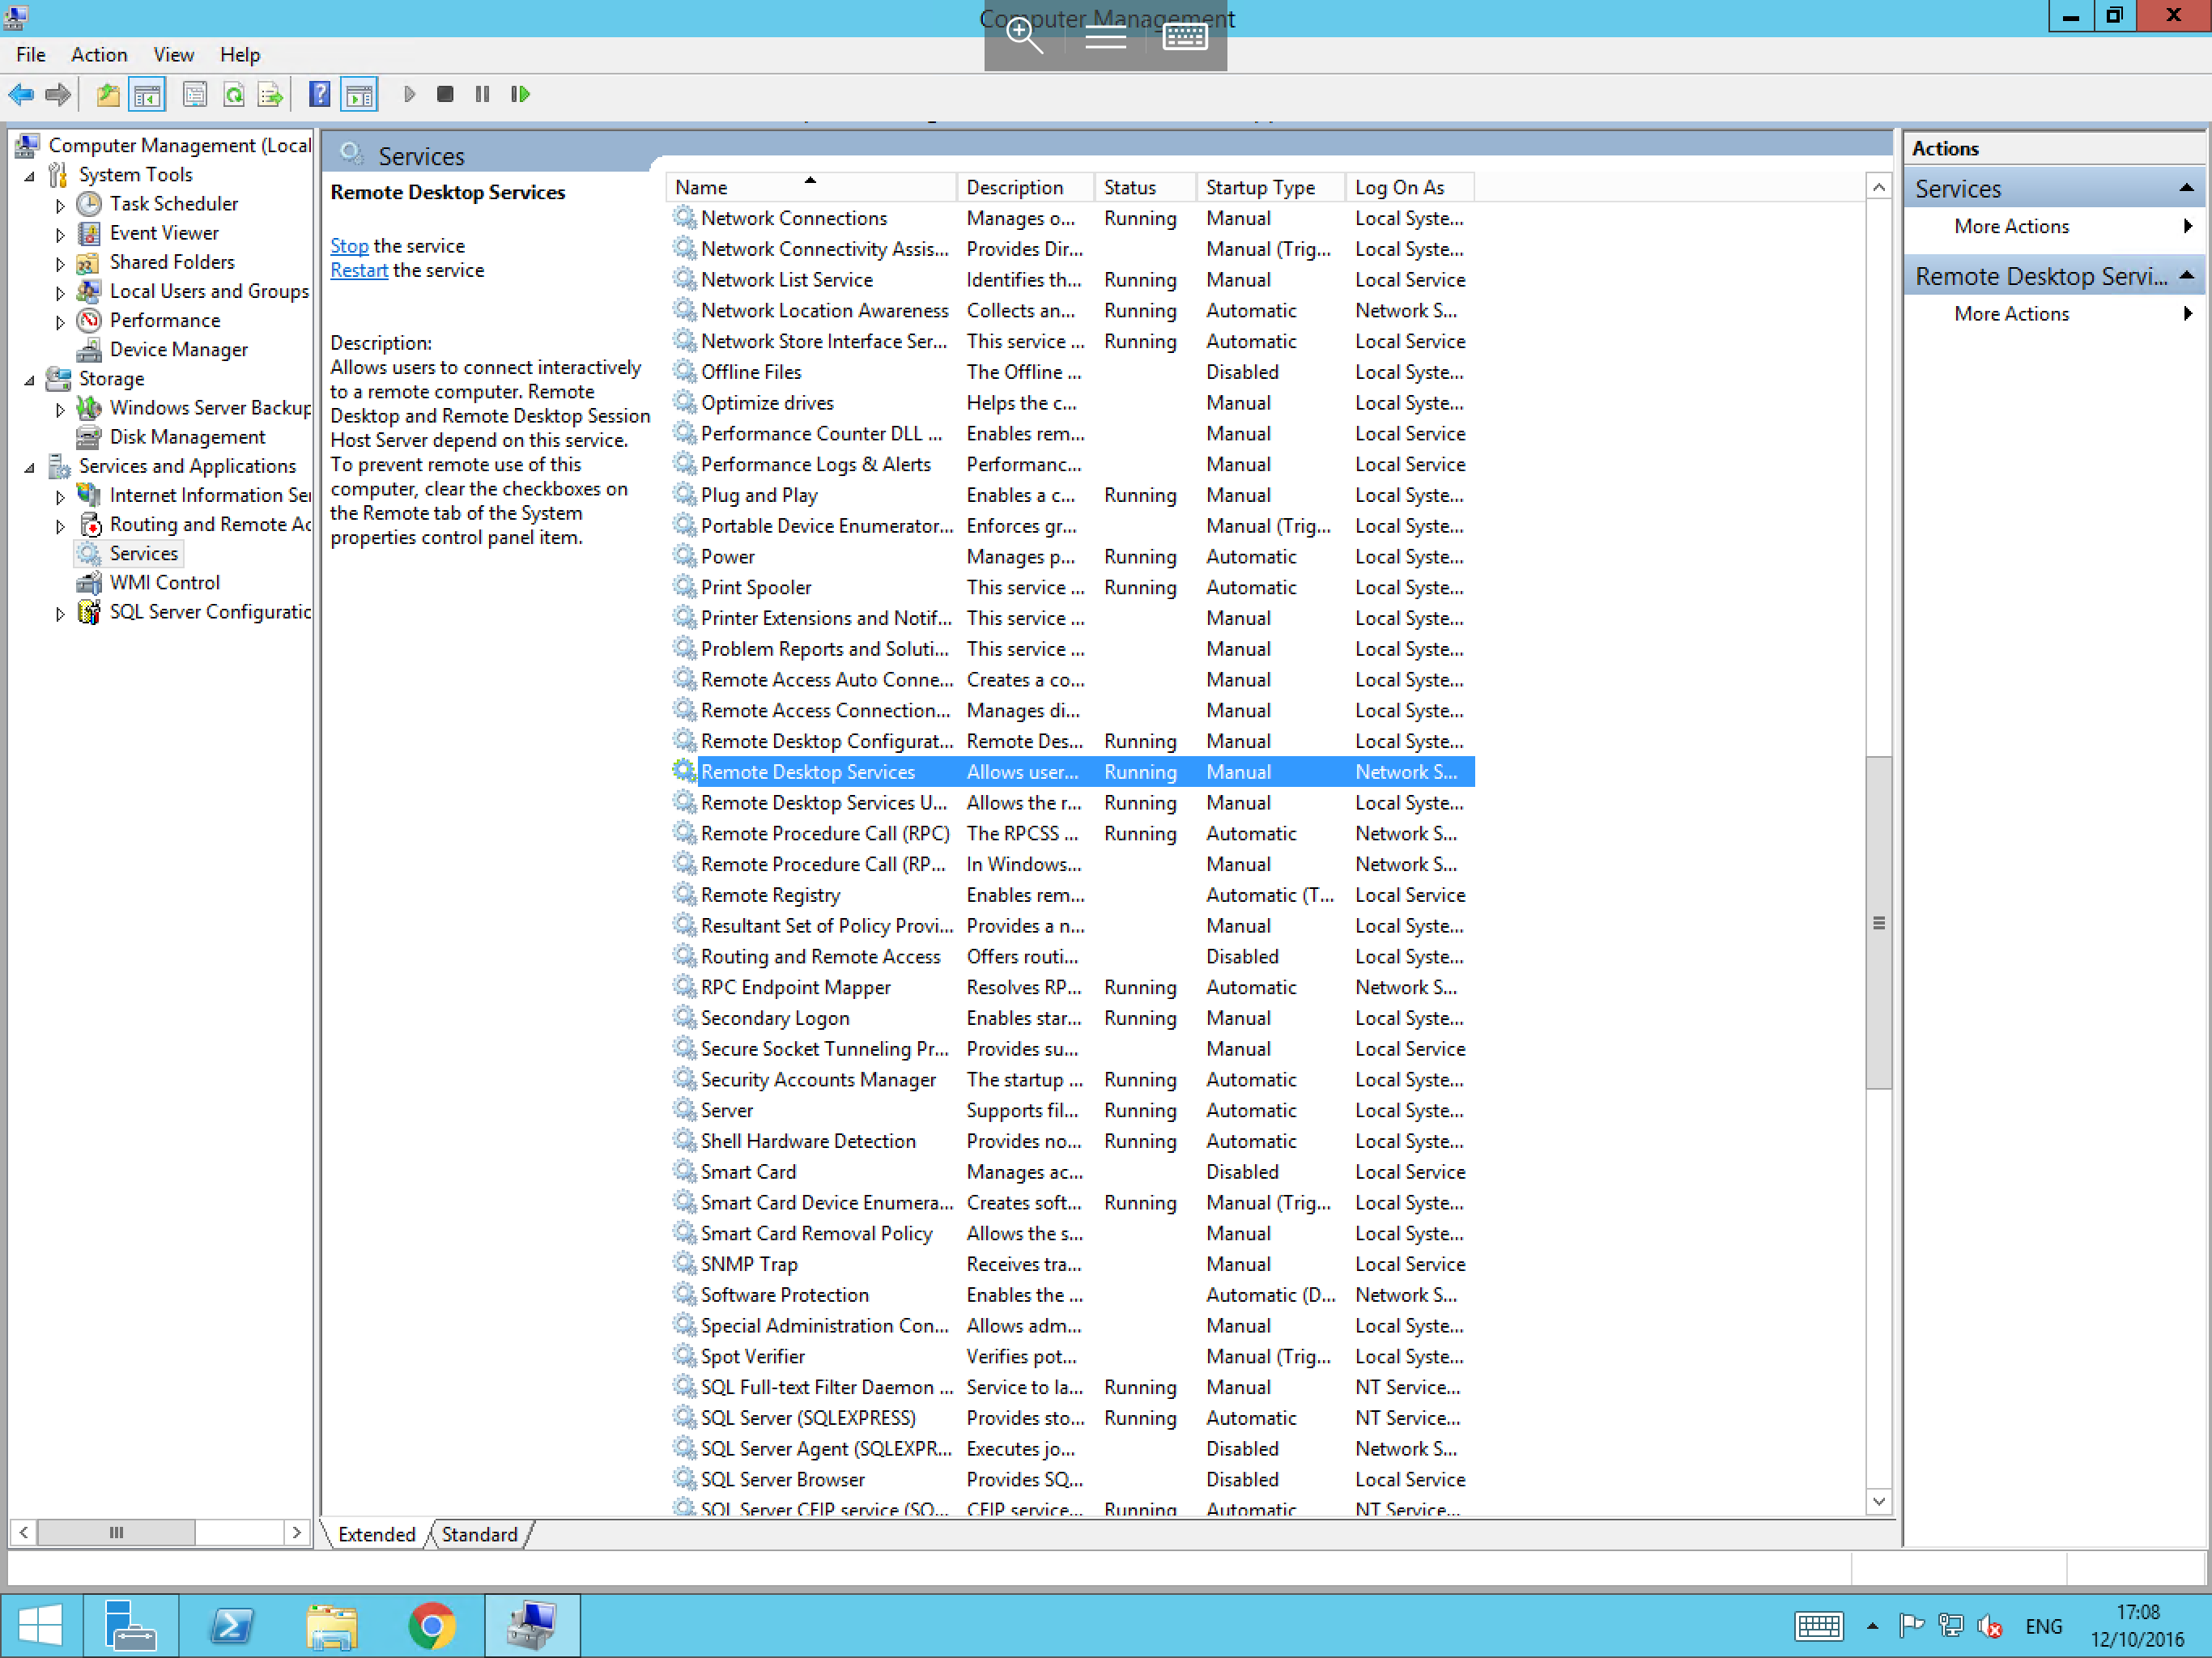
Task: Open the Help toolbar icon
Action: point(320,94)
